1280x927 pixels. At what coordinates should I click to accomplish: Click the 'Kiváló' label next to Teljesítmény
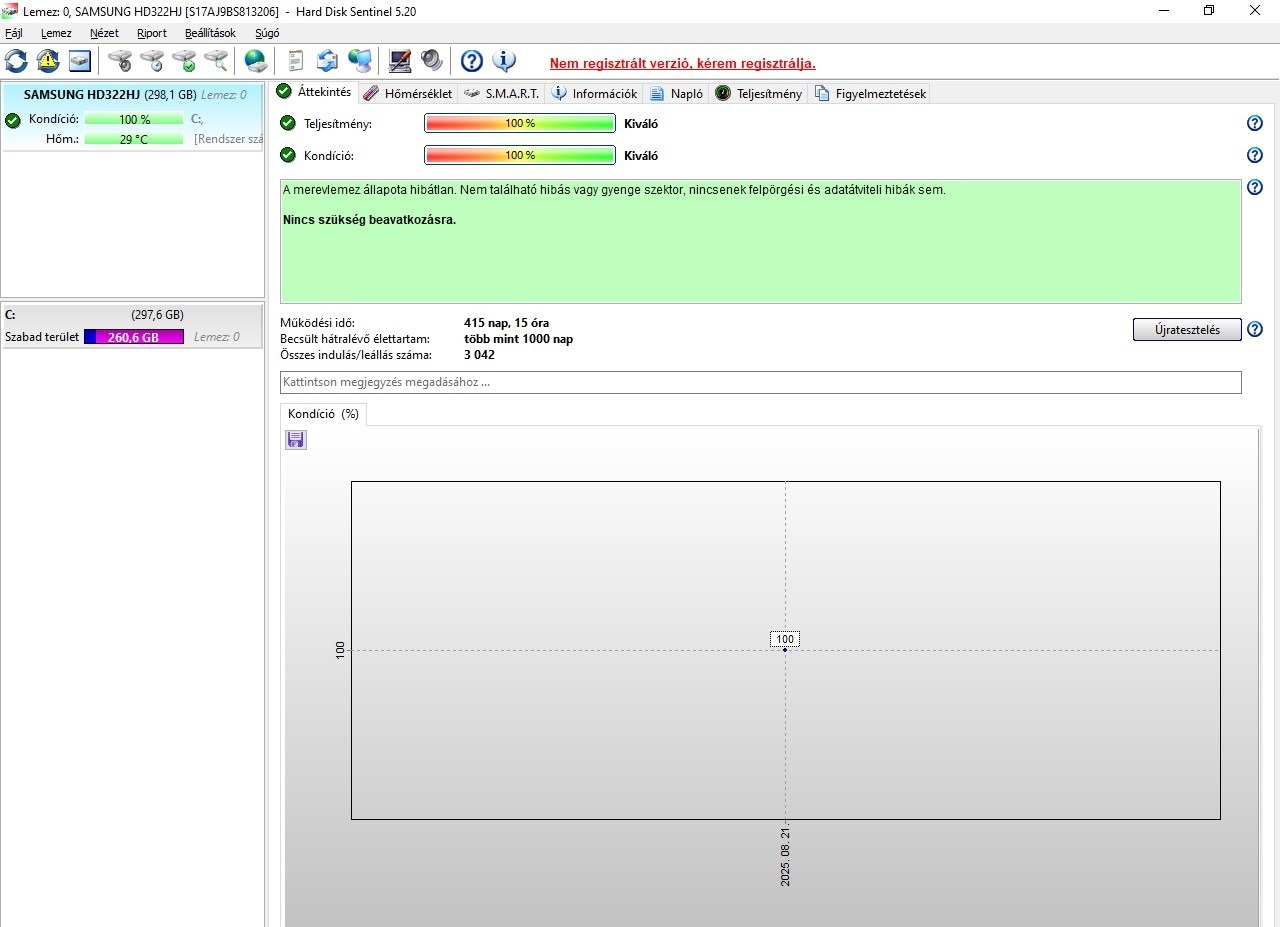pyautogui.click(x=641, y=124)
